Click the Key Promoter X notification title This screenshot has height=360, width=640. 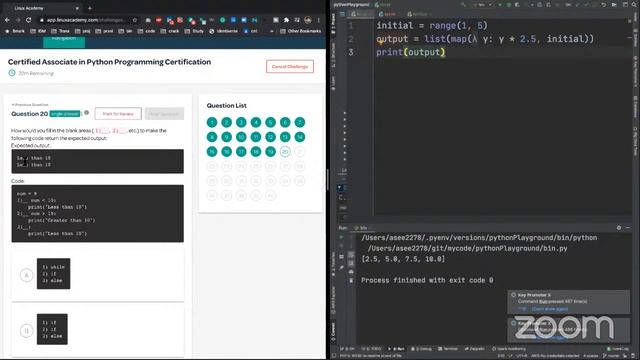(x=534, y=295)
